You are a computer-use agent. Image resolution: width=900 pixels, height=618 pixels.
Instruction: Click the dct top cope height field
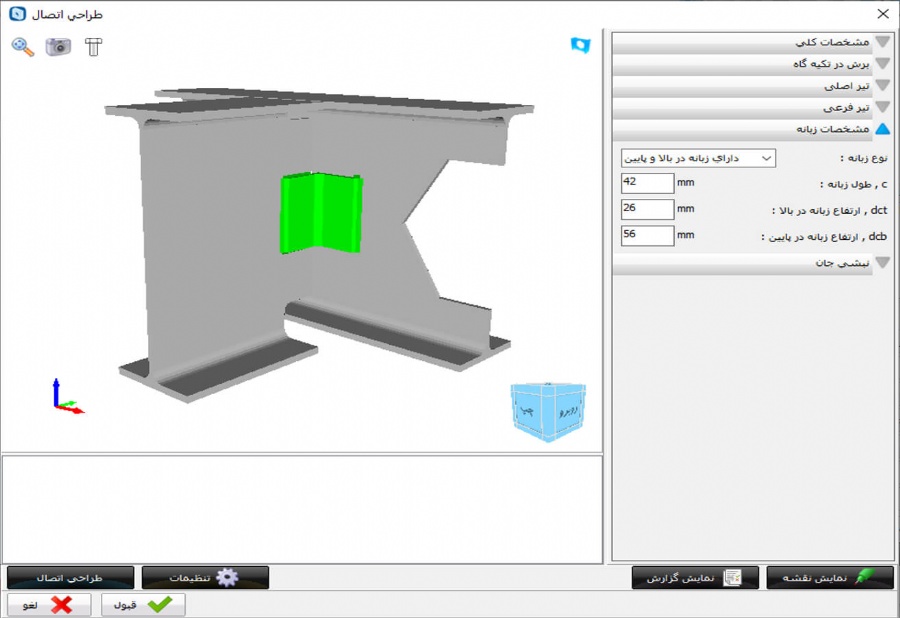tap(646, 209)
